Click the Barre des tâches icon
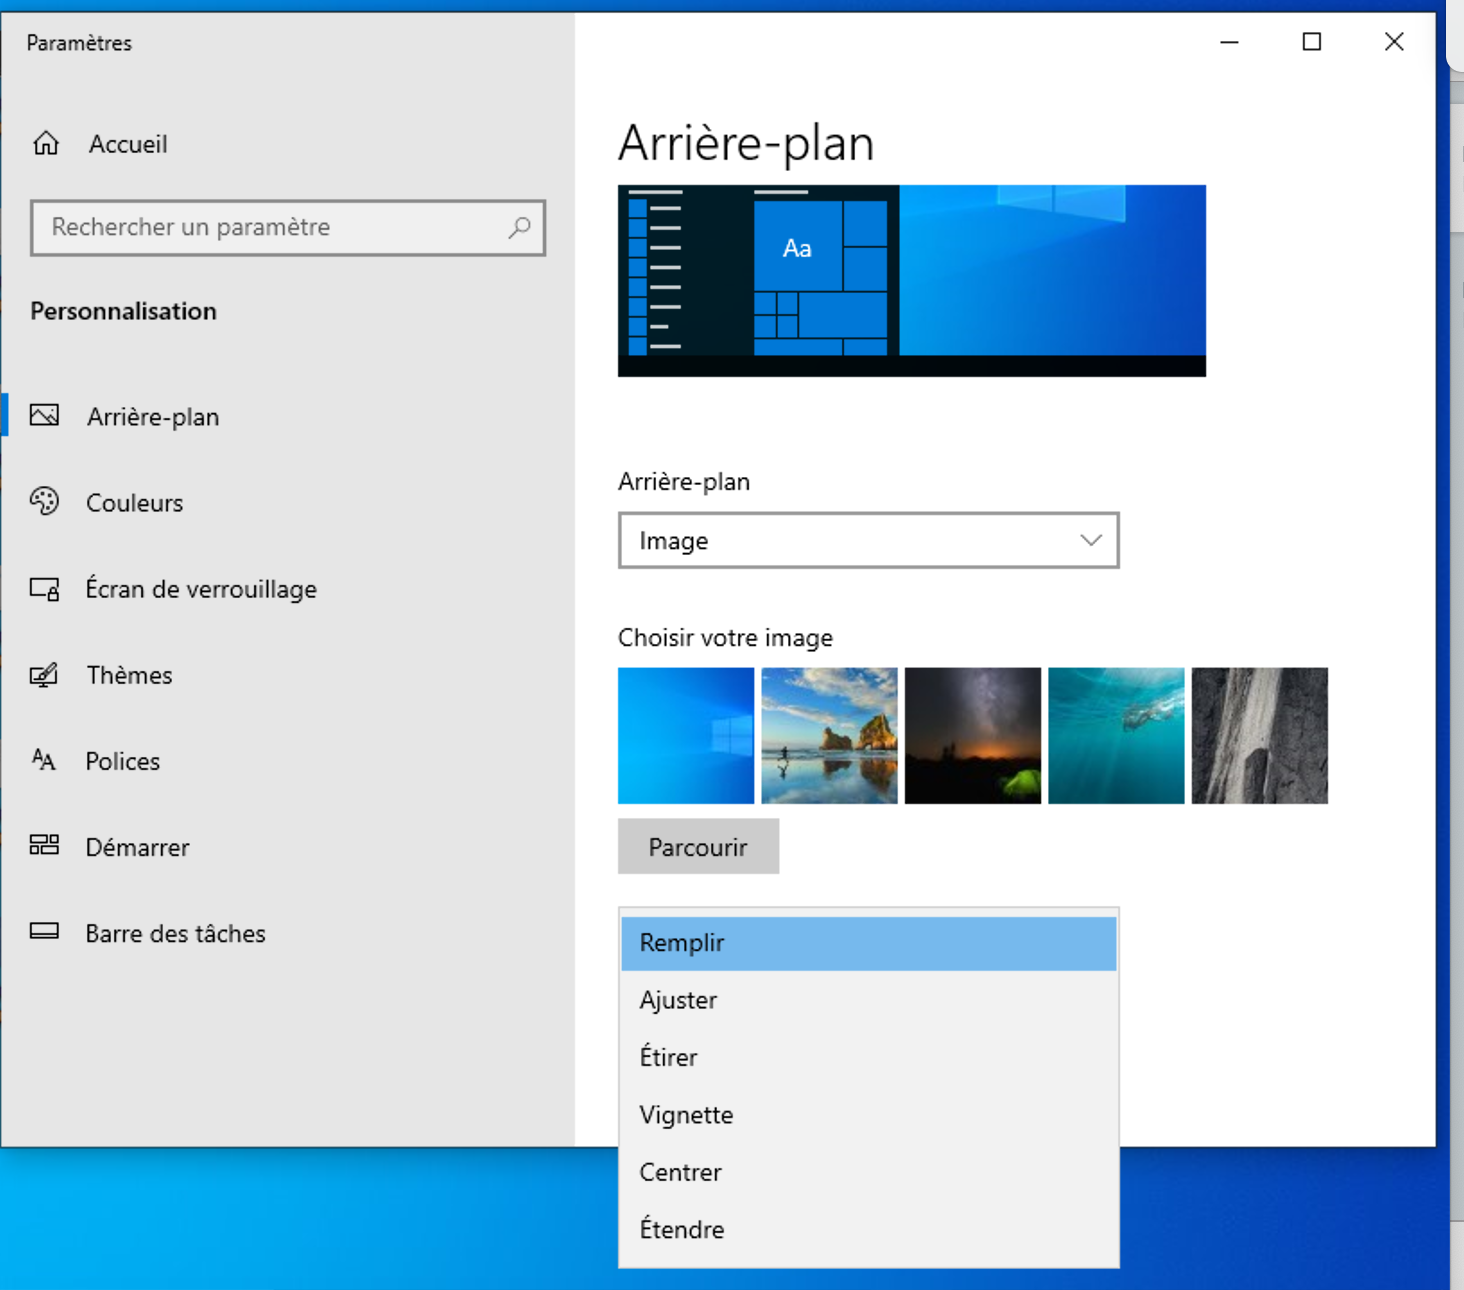The height and width of the screenshot is (1290, 1464). pyautogui.click(x=44, y=931)
